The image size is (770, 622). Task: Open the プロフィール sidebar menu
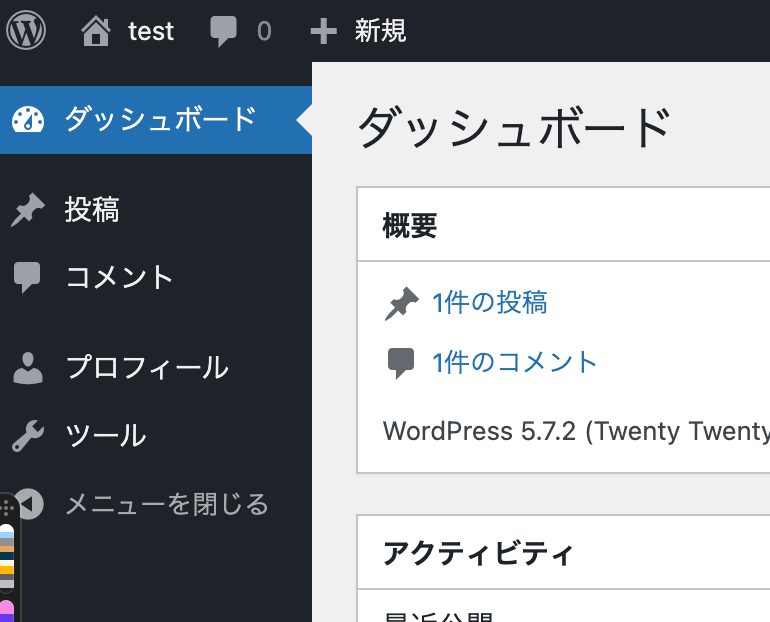[147, 367]
